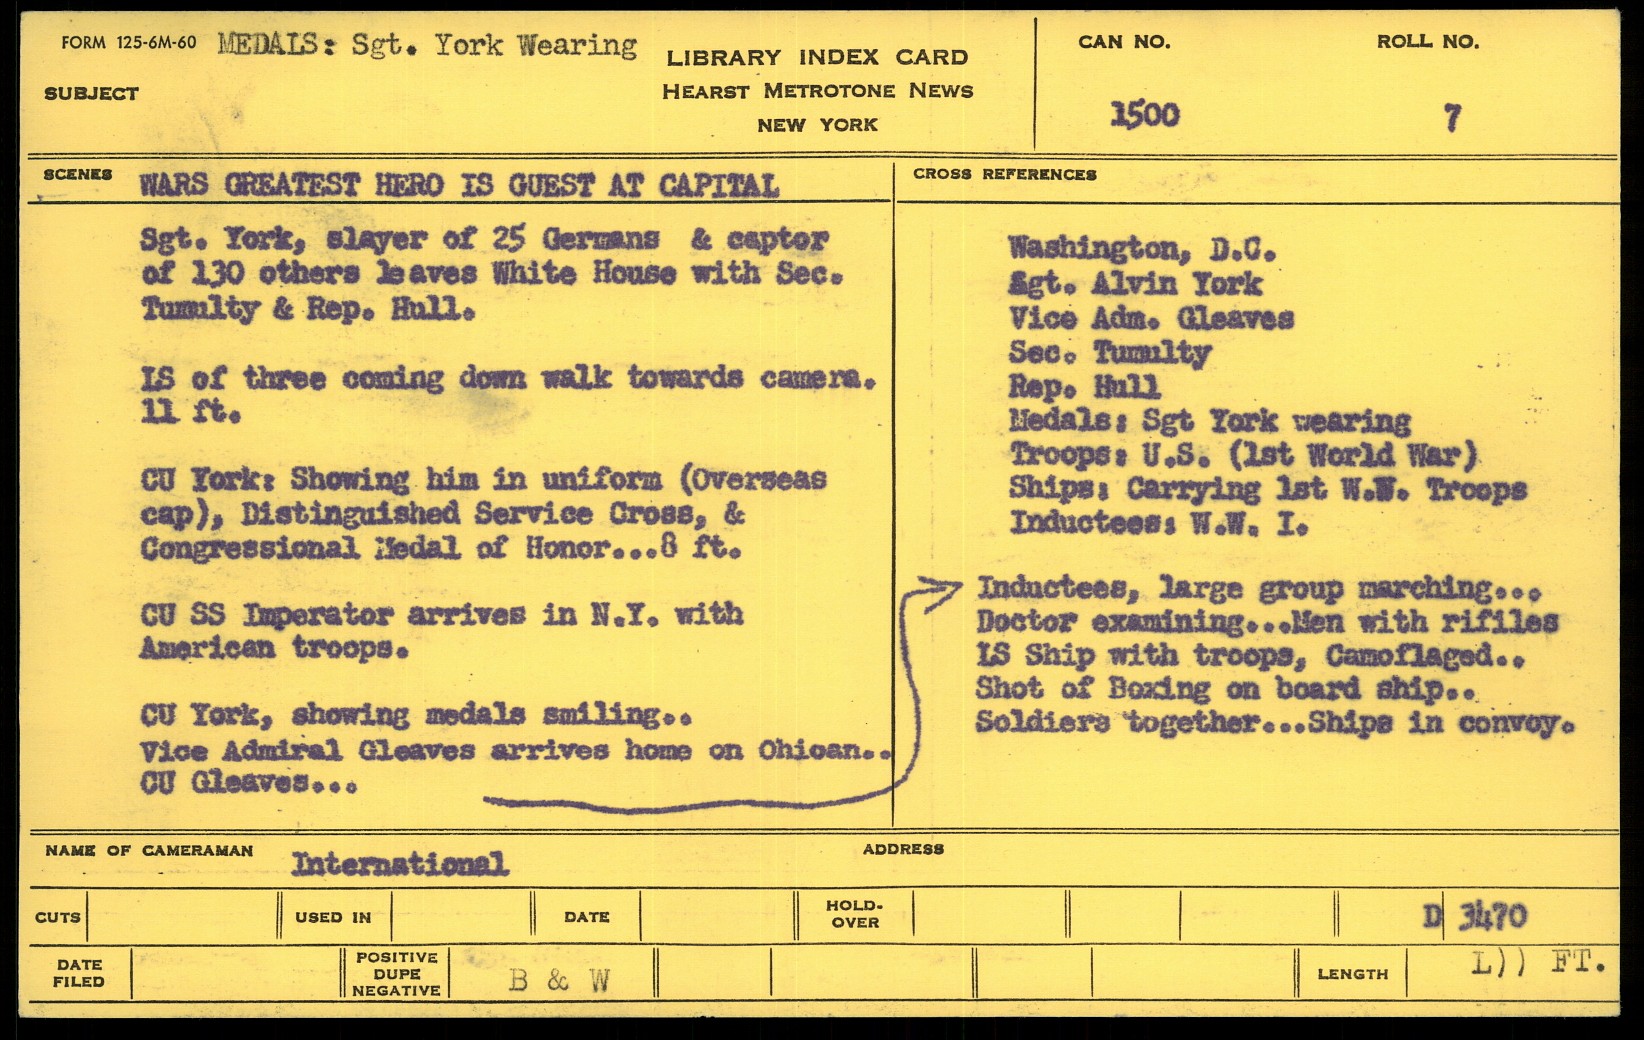The image size is (1644, 1040).
Task: Open the 'Sec. Tumulty' cross reference
Action: [1110, 353]
